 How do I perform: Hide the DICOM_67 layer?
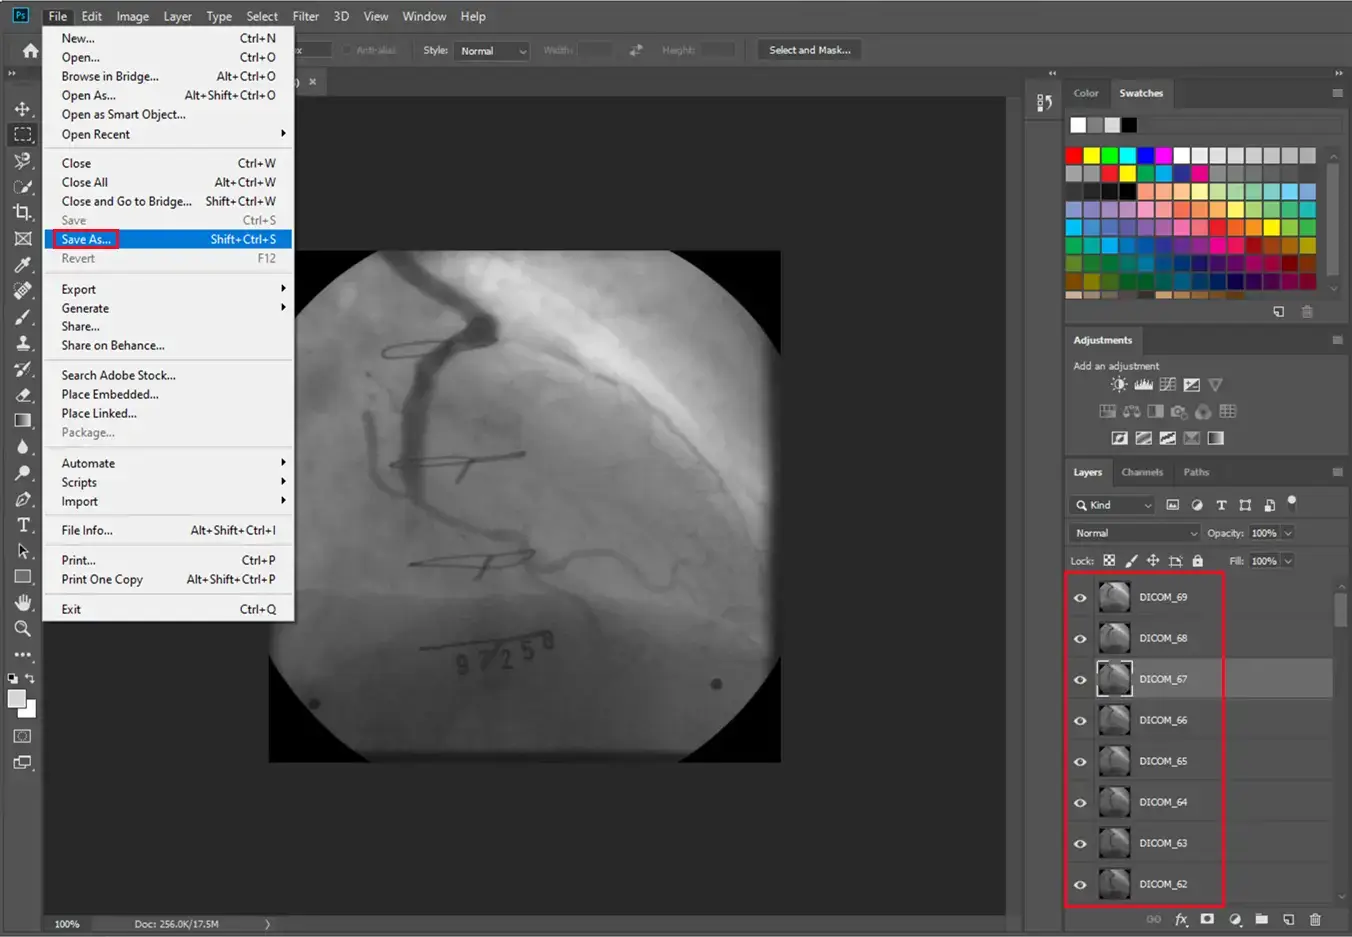pyautogui.click(x=1080, y=680)
